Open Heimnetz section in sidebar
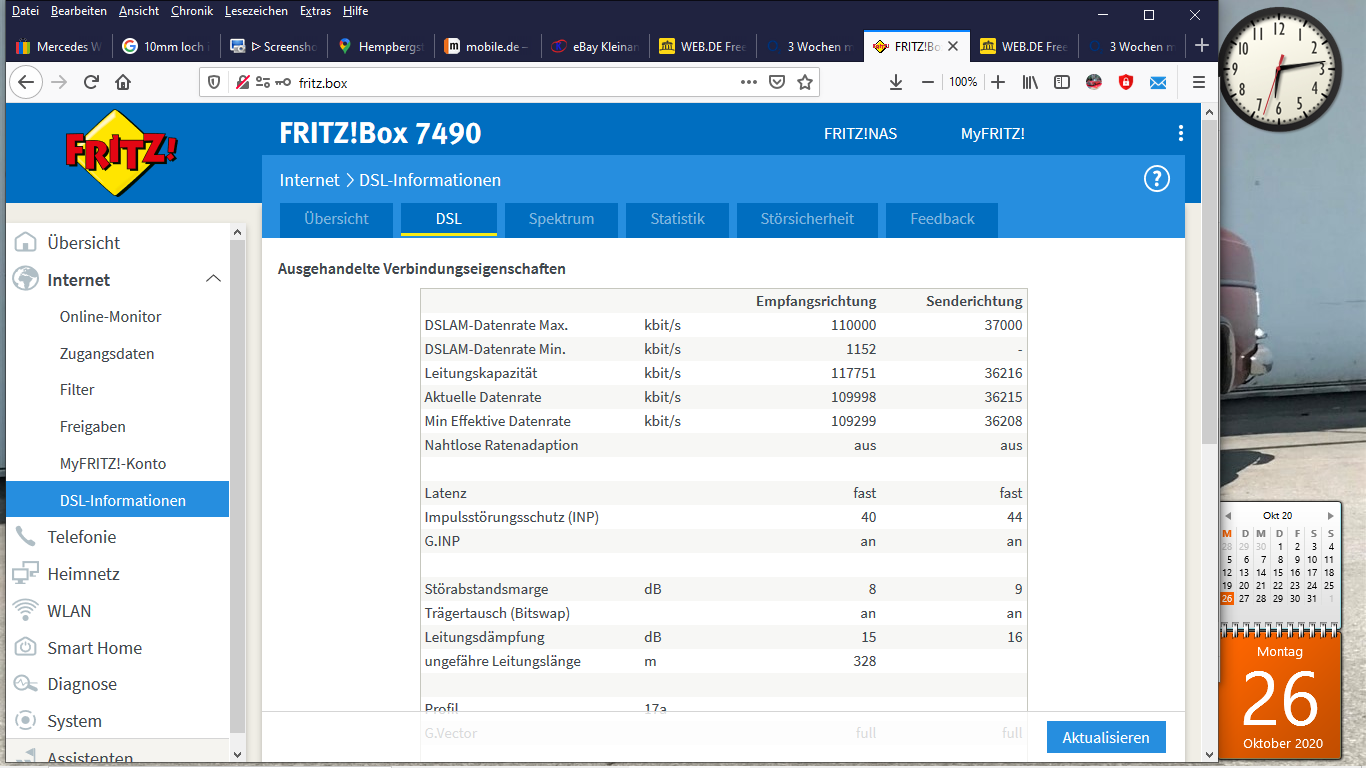The image size is (1366, 768). 83,574
